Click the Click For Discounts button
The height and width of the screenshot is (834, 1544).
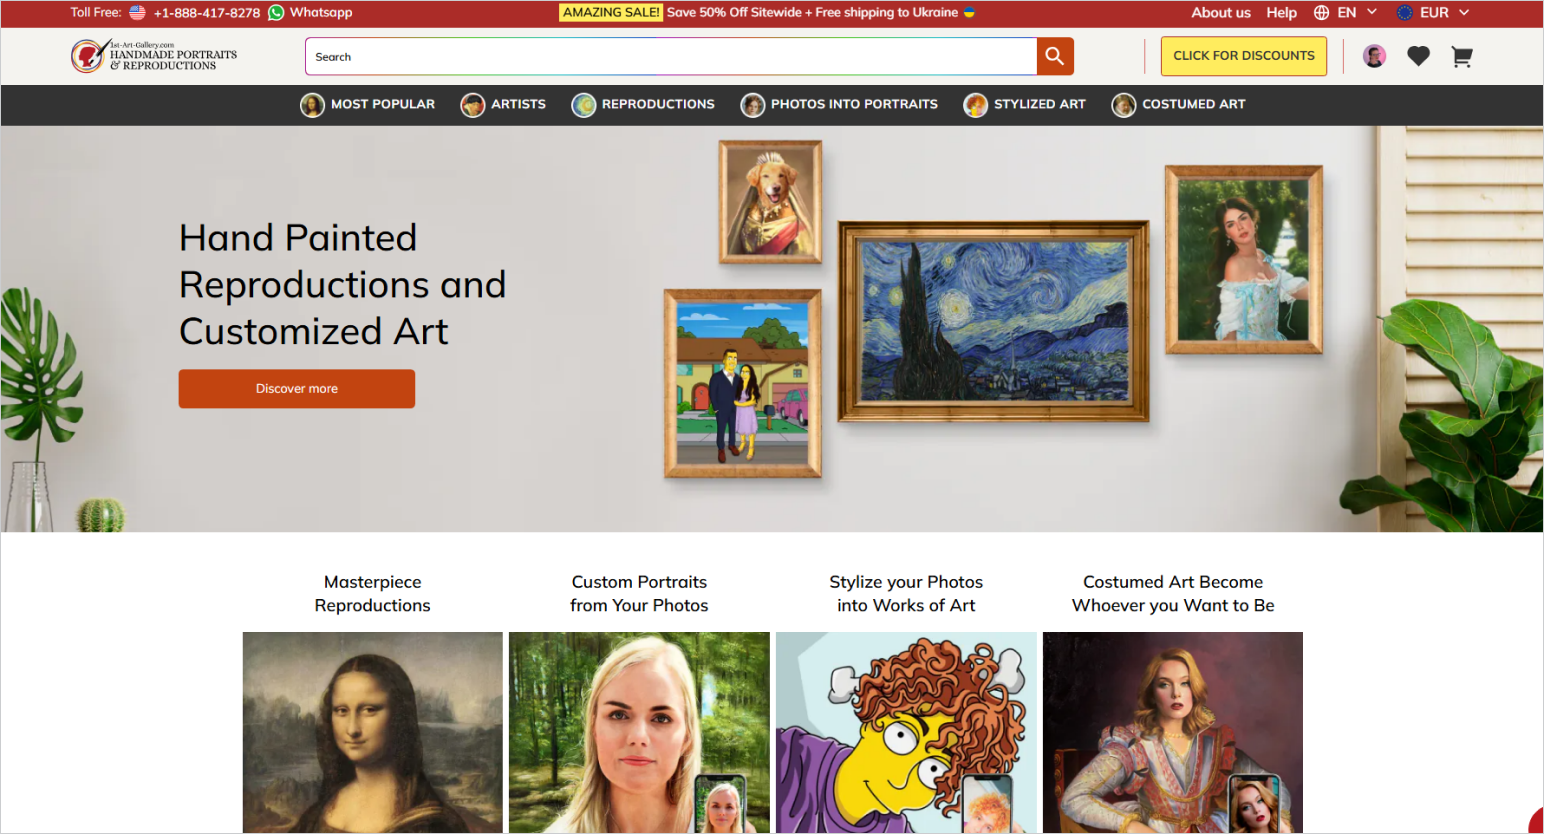click(1244, 56)
